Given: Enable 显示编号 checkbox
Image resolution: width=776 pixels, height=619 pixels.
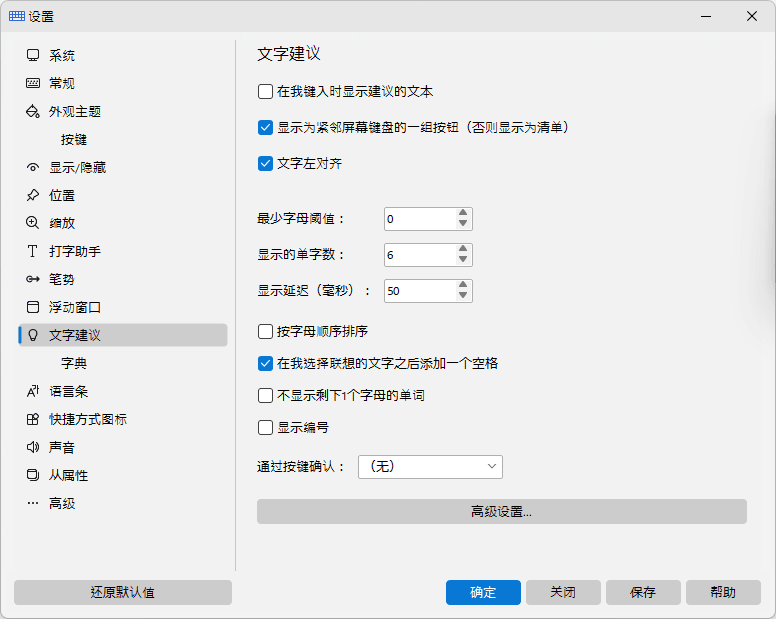Looking at the screenshot, I should point(265,428).
